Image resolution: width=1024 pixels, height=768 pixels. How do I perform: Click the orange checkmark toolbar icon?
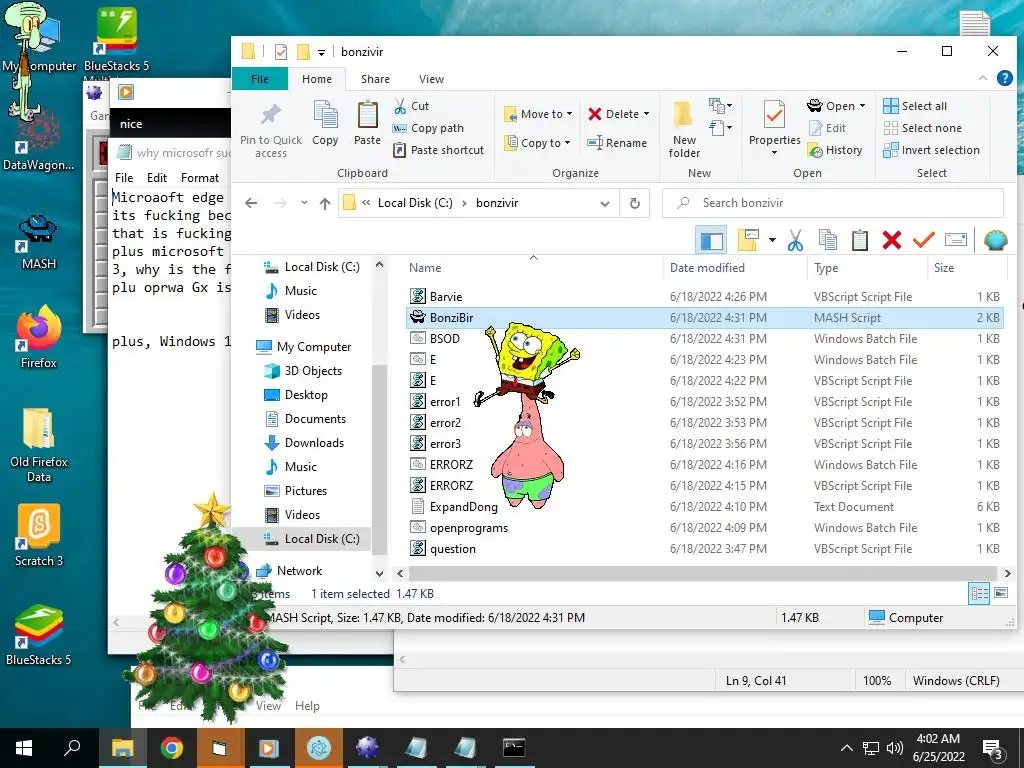(x=923, y=240)
